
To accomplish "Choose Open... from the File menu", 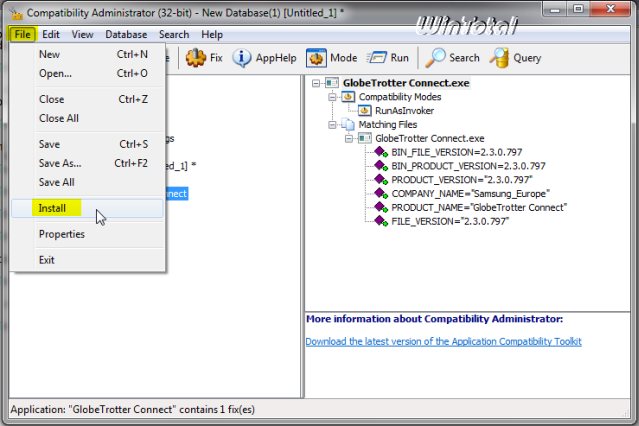I will [87, 73].
